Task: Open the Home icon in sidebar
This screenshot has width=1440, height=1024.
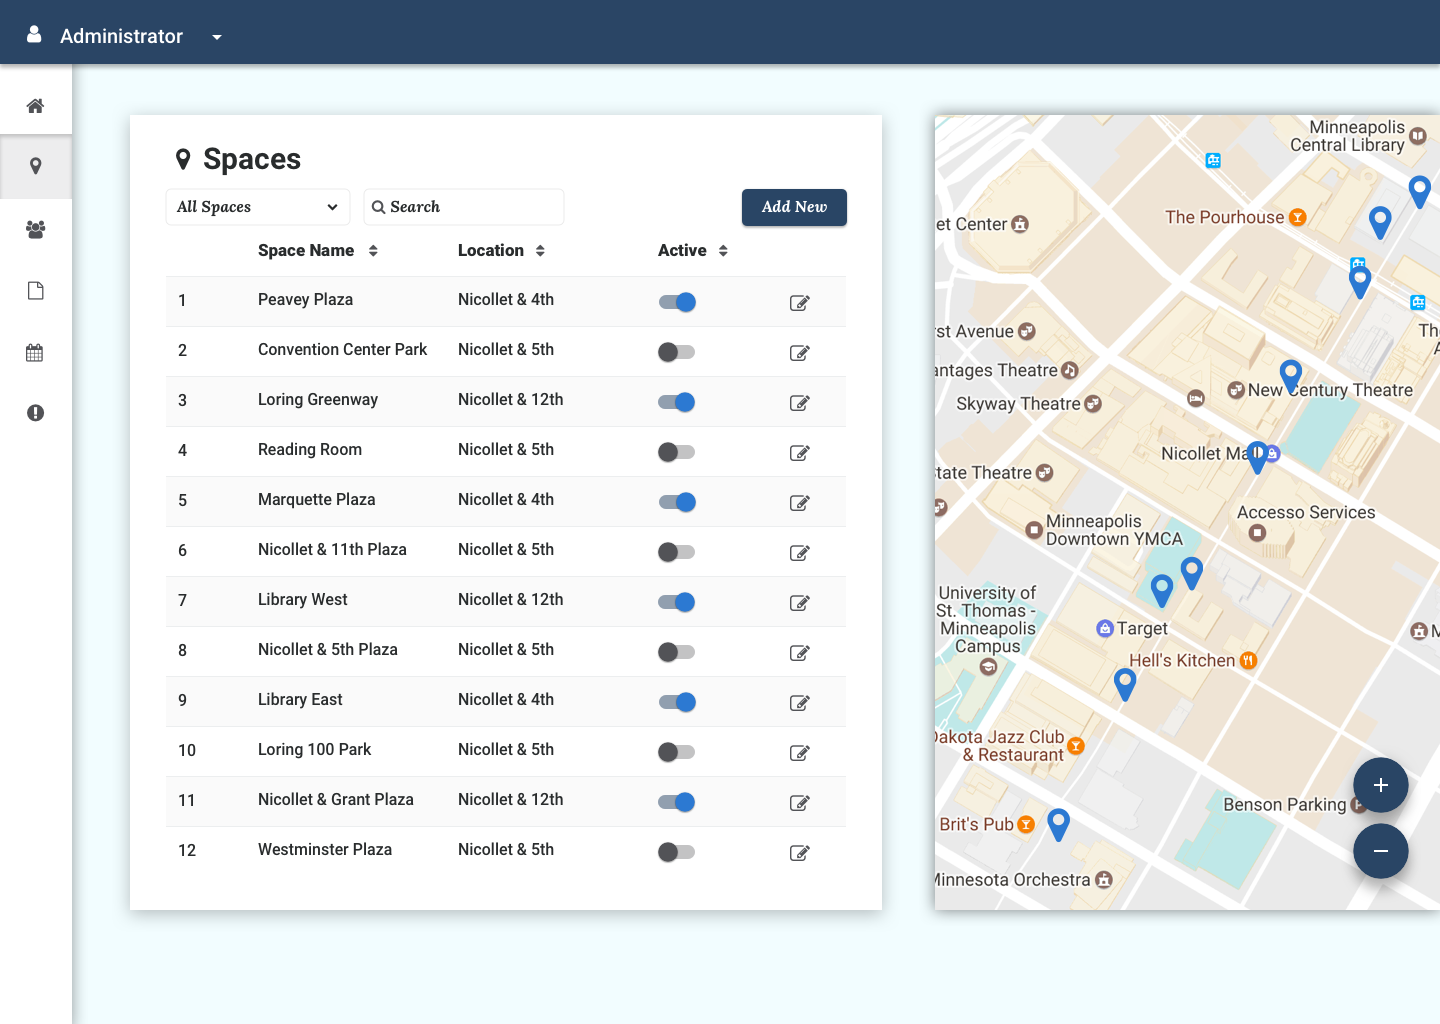Action: 35,106
